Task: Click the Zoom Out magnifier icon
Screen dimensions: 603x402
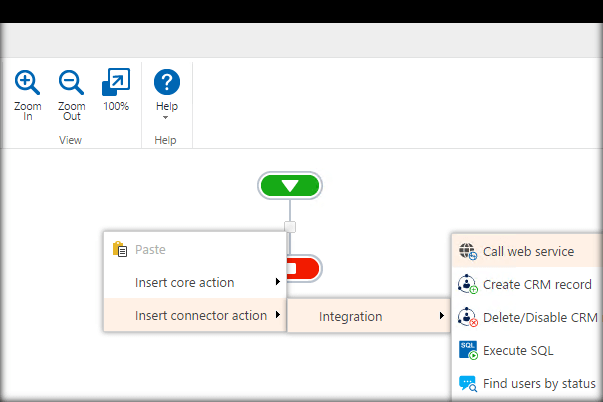Action: (71, 82)
